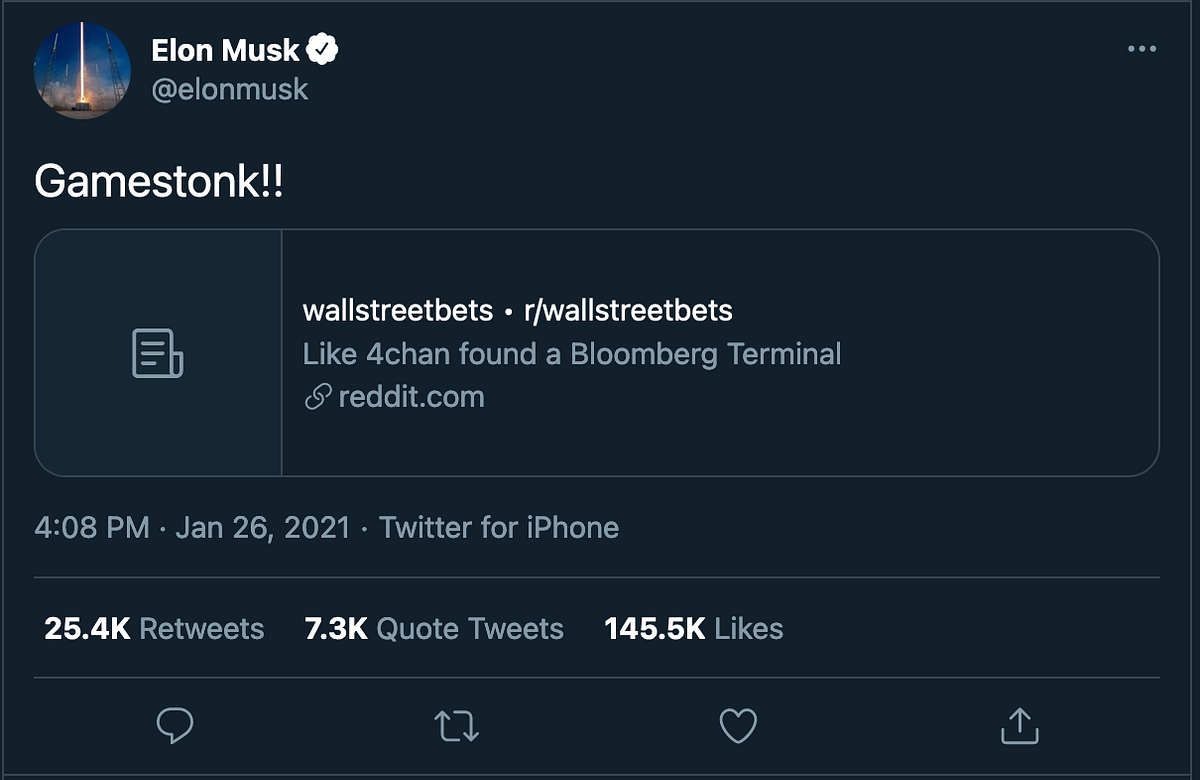Like the tweet with the heart icon
The height and width of the screenshot is (780, 1200).
(738, 726)
